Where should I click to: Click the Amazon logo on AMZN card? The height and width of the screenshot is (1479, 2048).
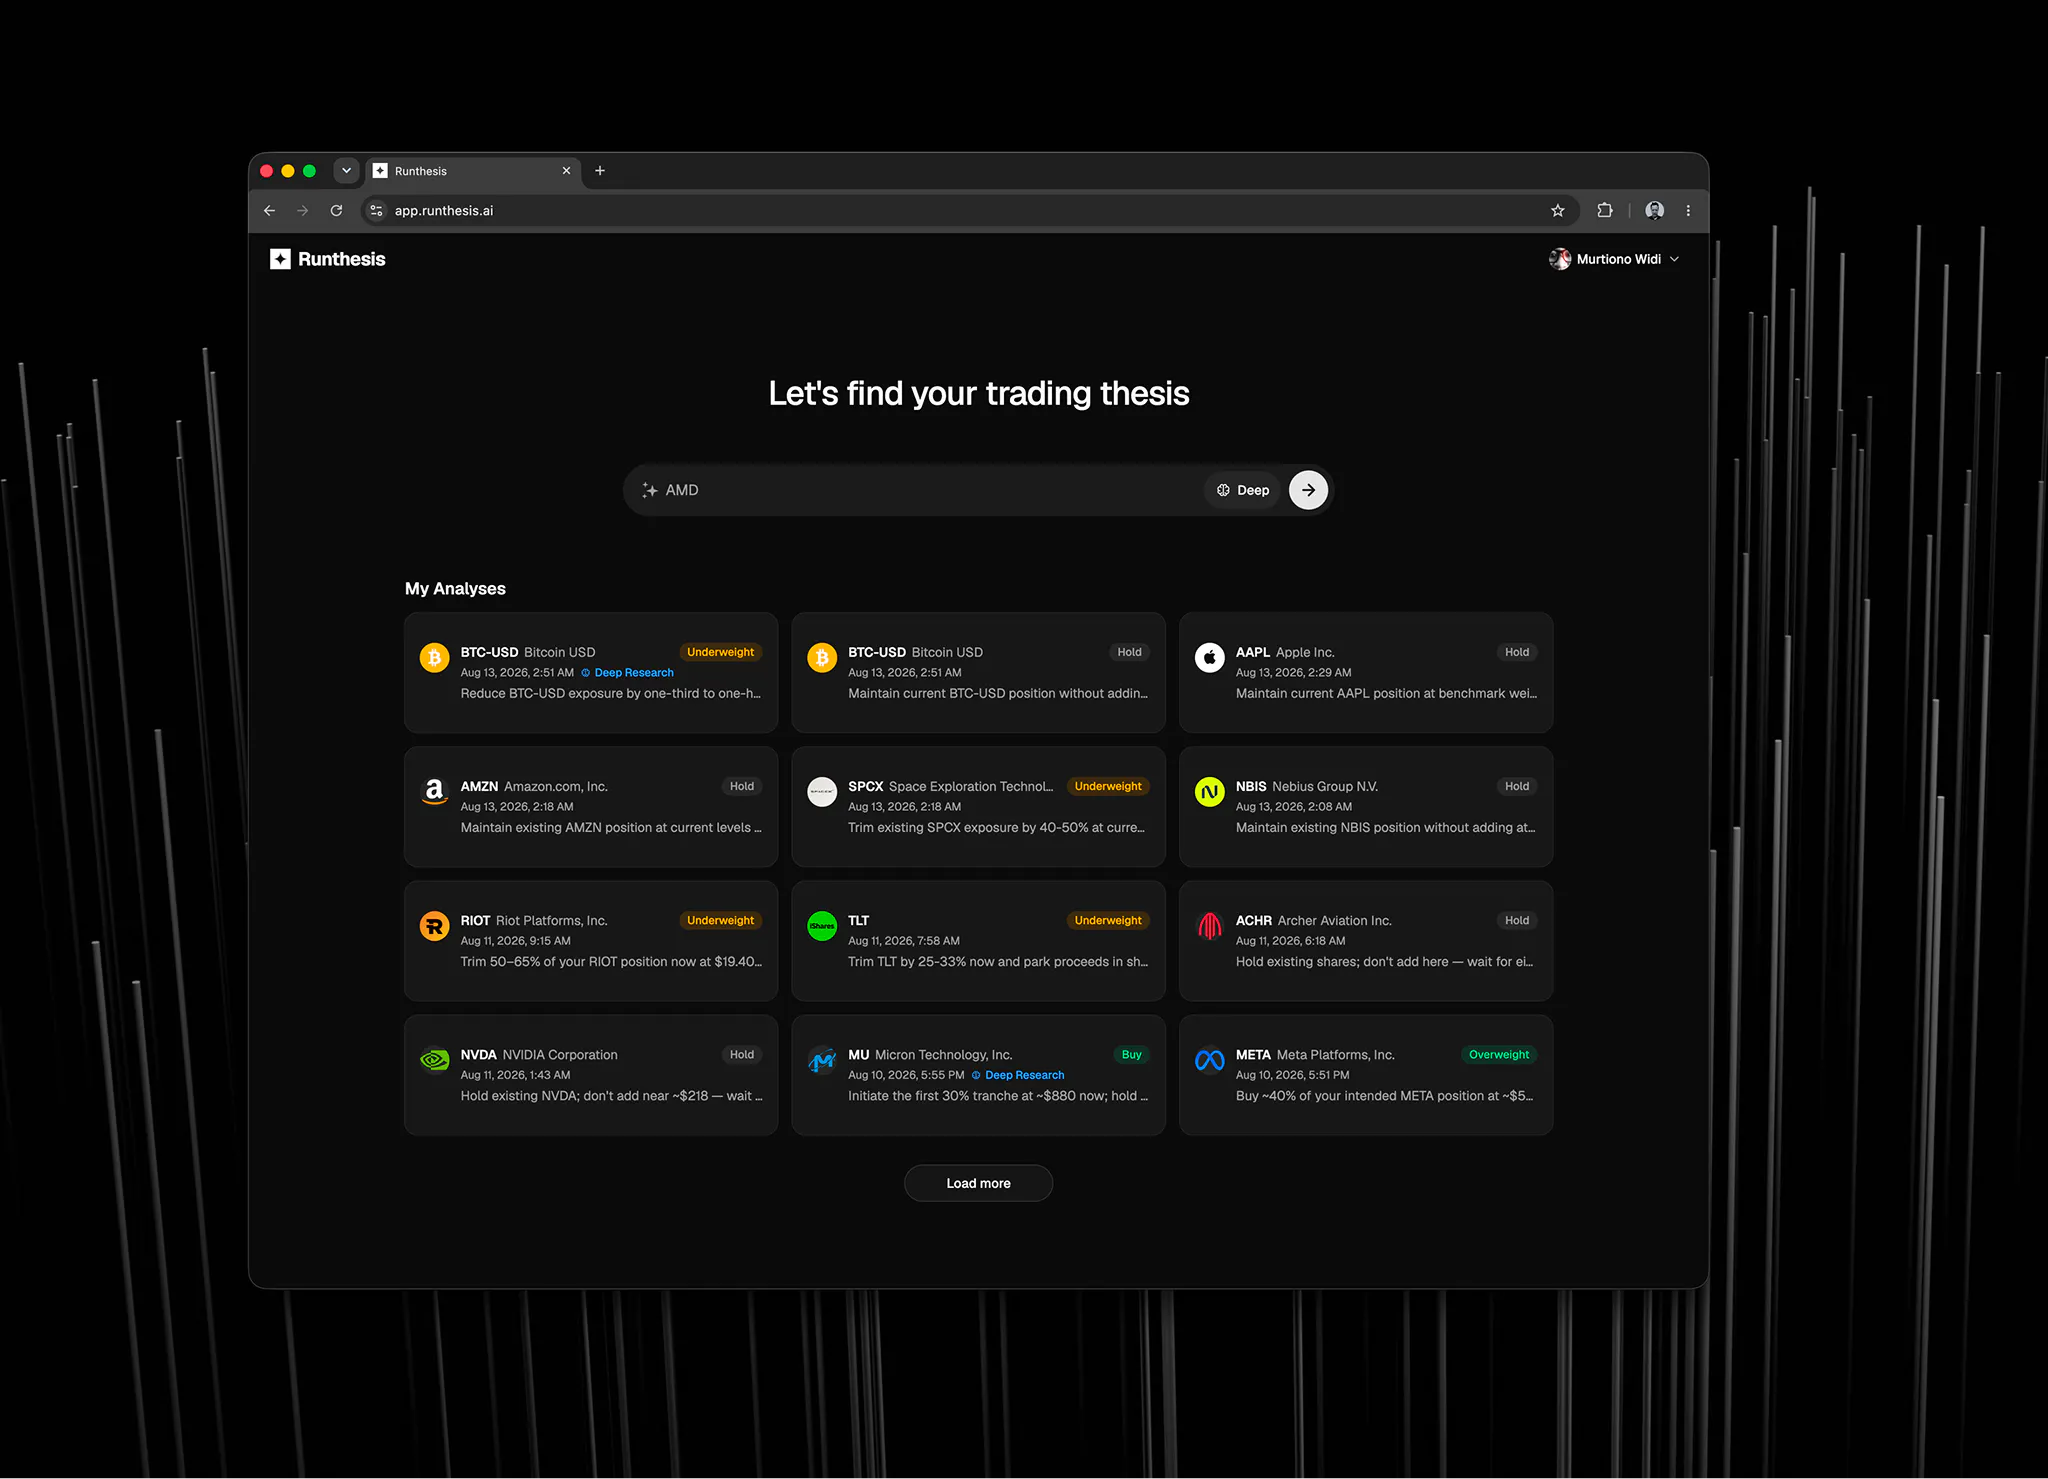[435, 792]
